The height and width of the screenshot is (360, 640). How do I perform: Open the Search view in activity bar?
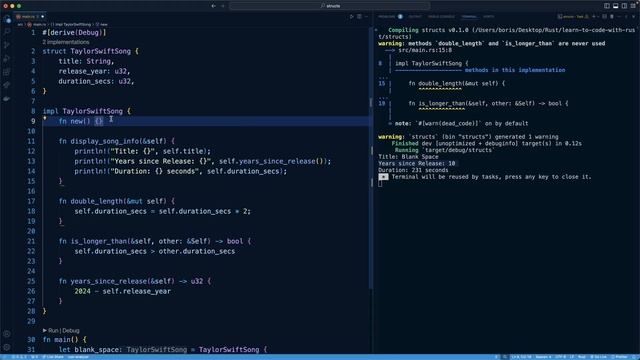click(x=7, y=31)
